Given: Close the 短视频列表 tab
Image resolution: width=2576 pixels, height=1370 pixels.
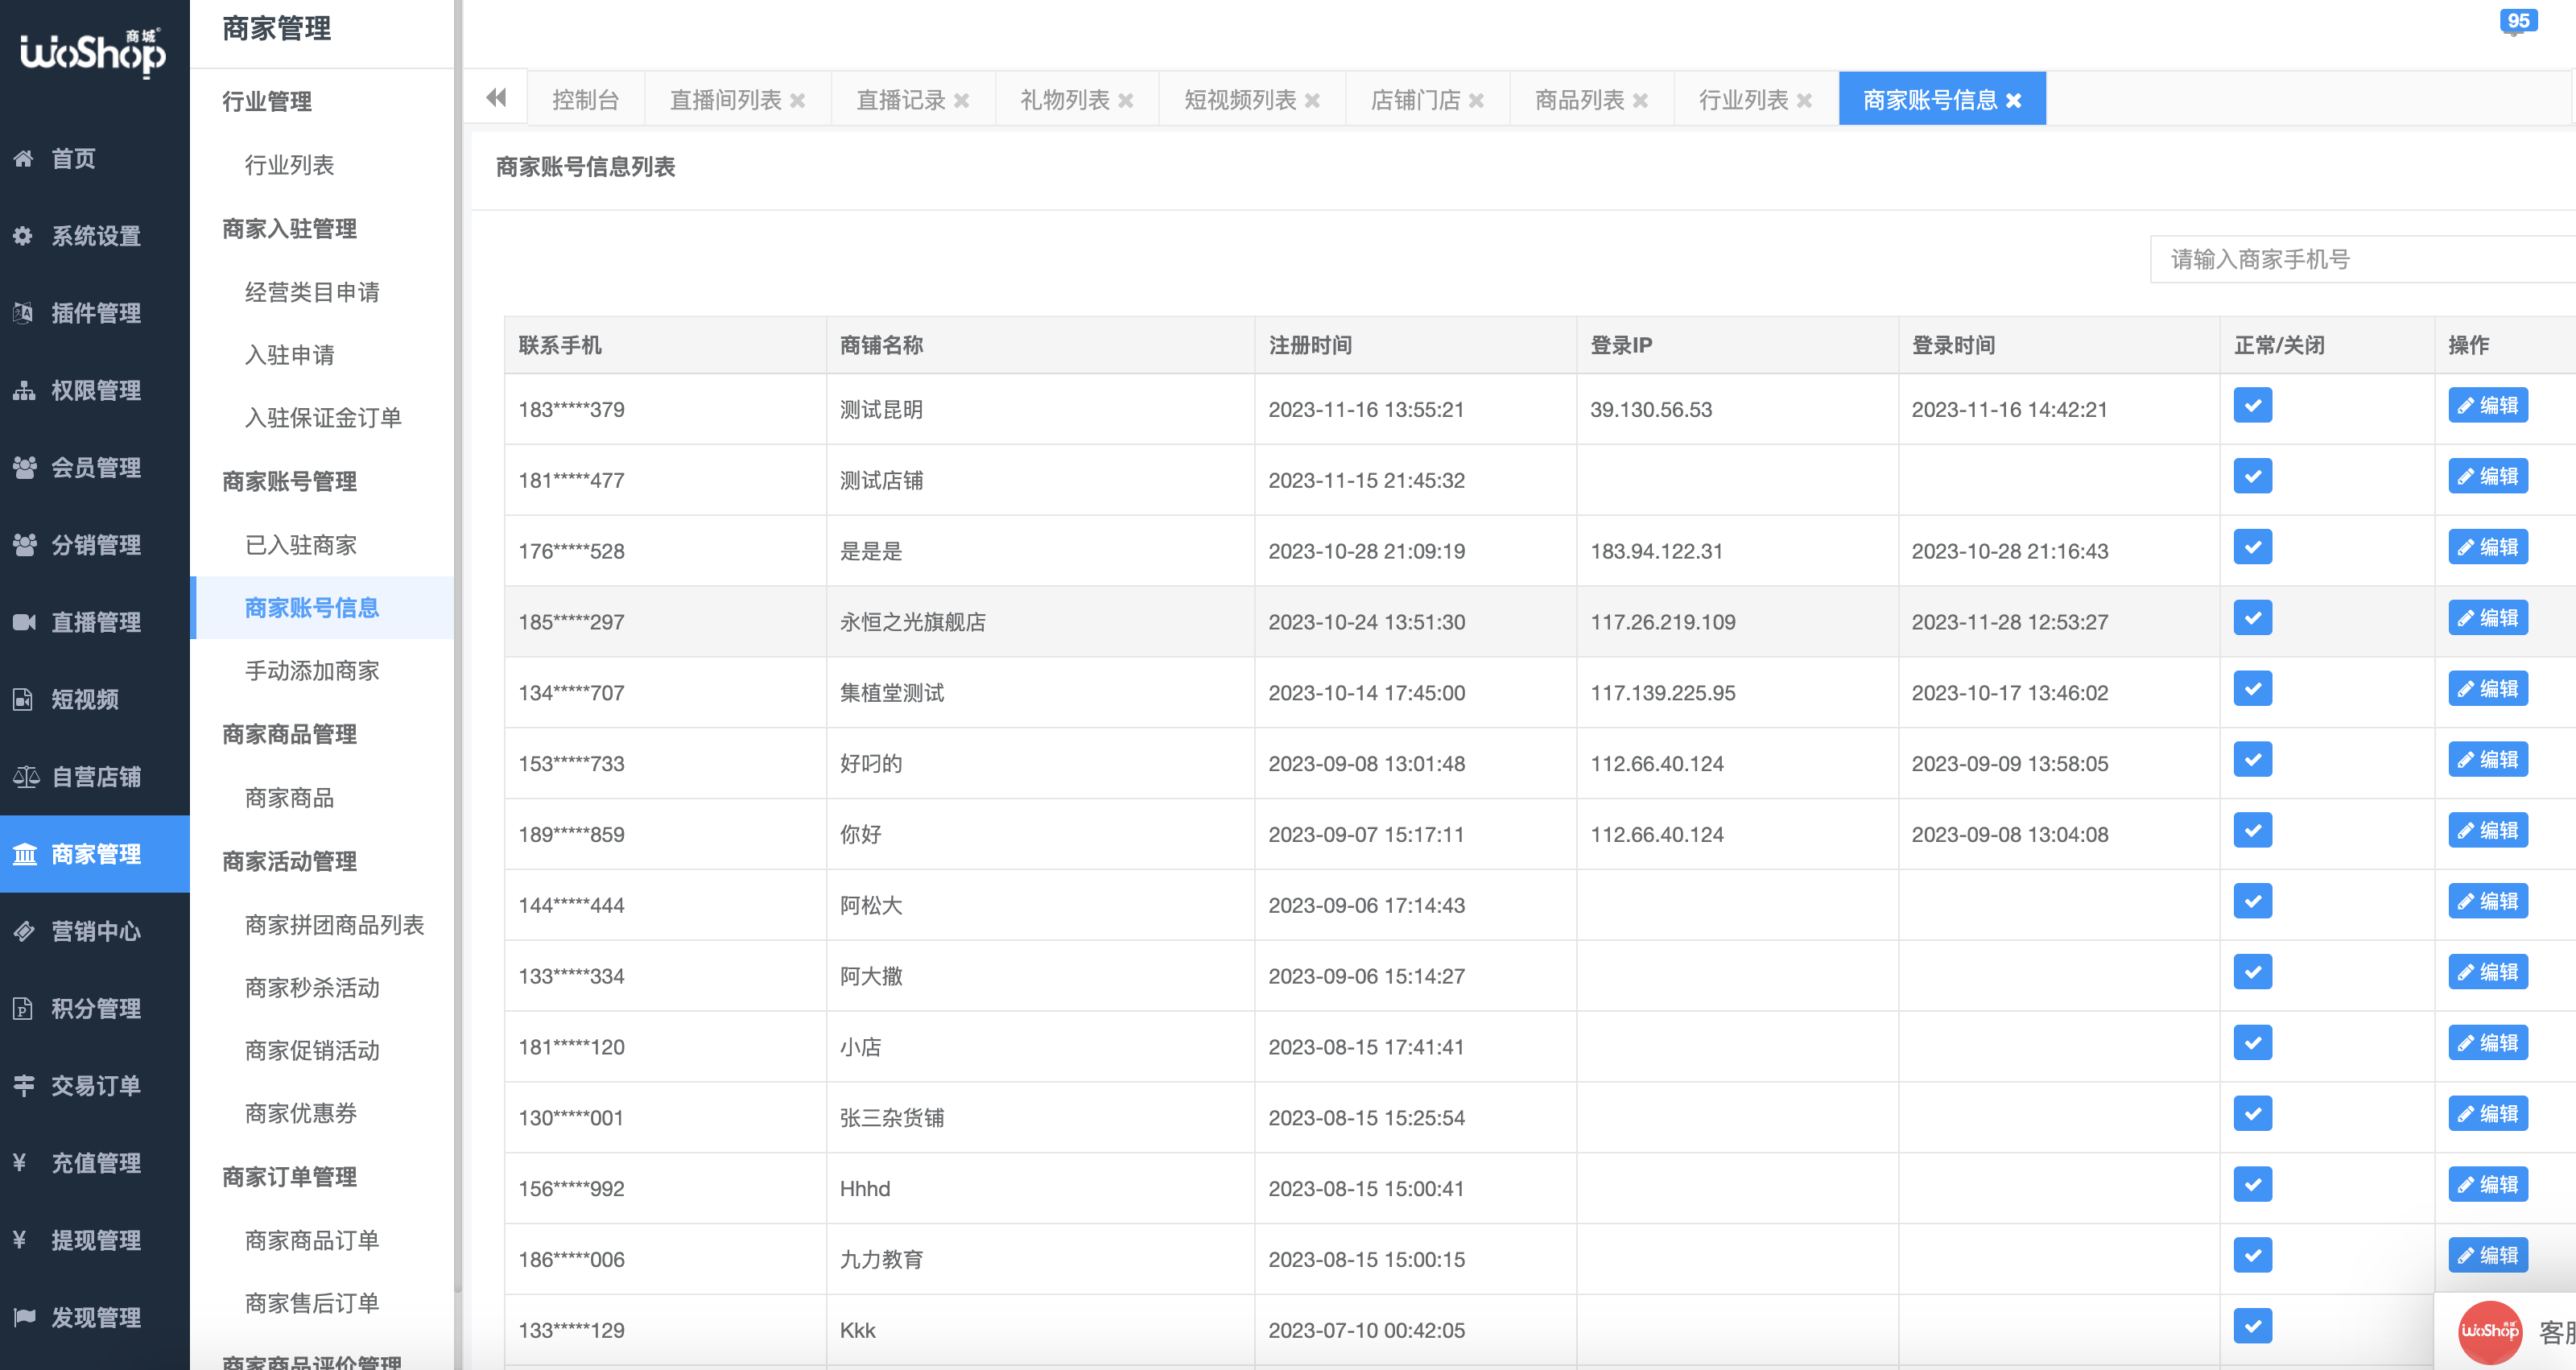Looking at the screenshot, I should point(1313,100).
